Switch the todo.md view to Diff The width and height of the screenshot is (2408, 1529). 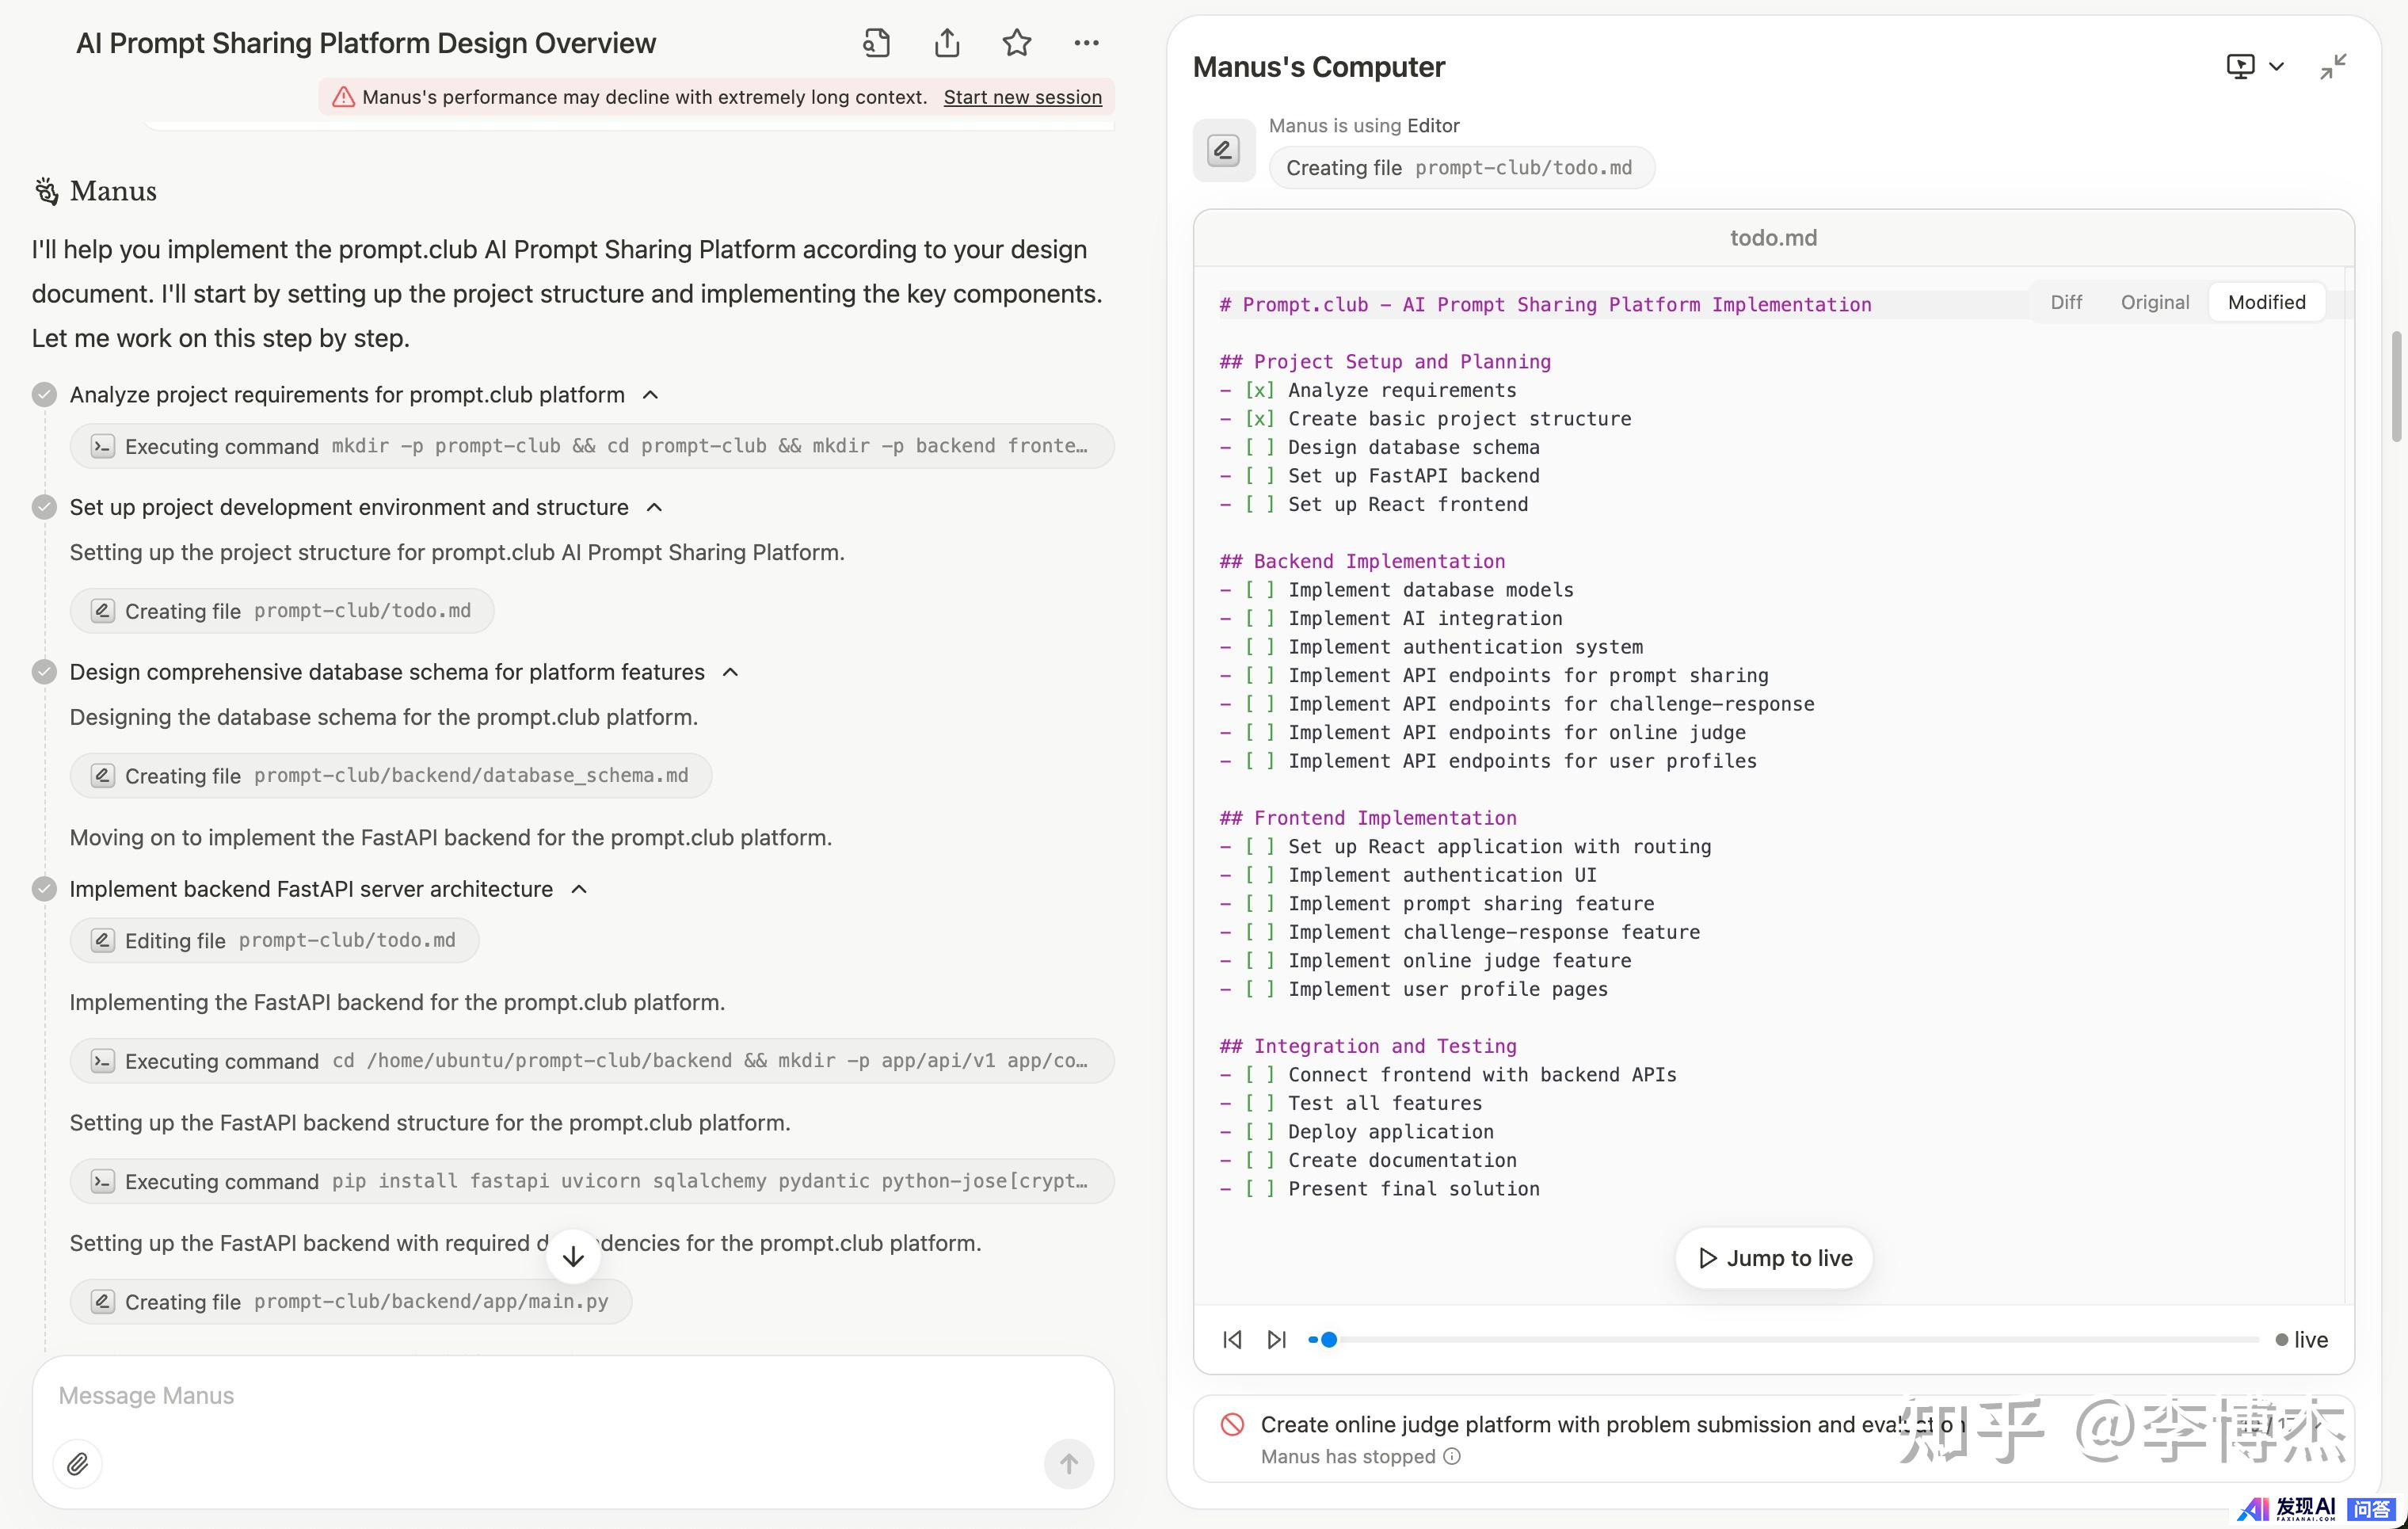click(2066, 302)
